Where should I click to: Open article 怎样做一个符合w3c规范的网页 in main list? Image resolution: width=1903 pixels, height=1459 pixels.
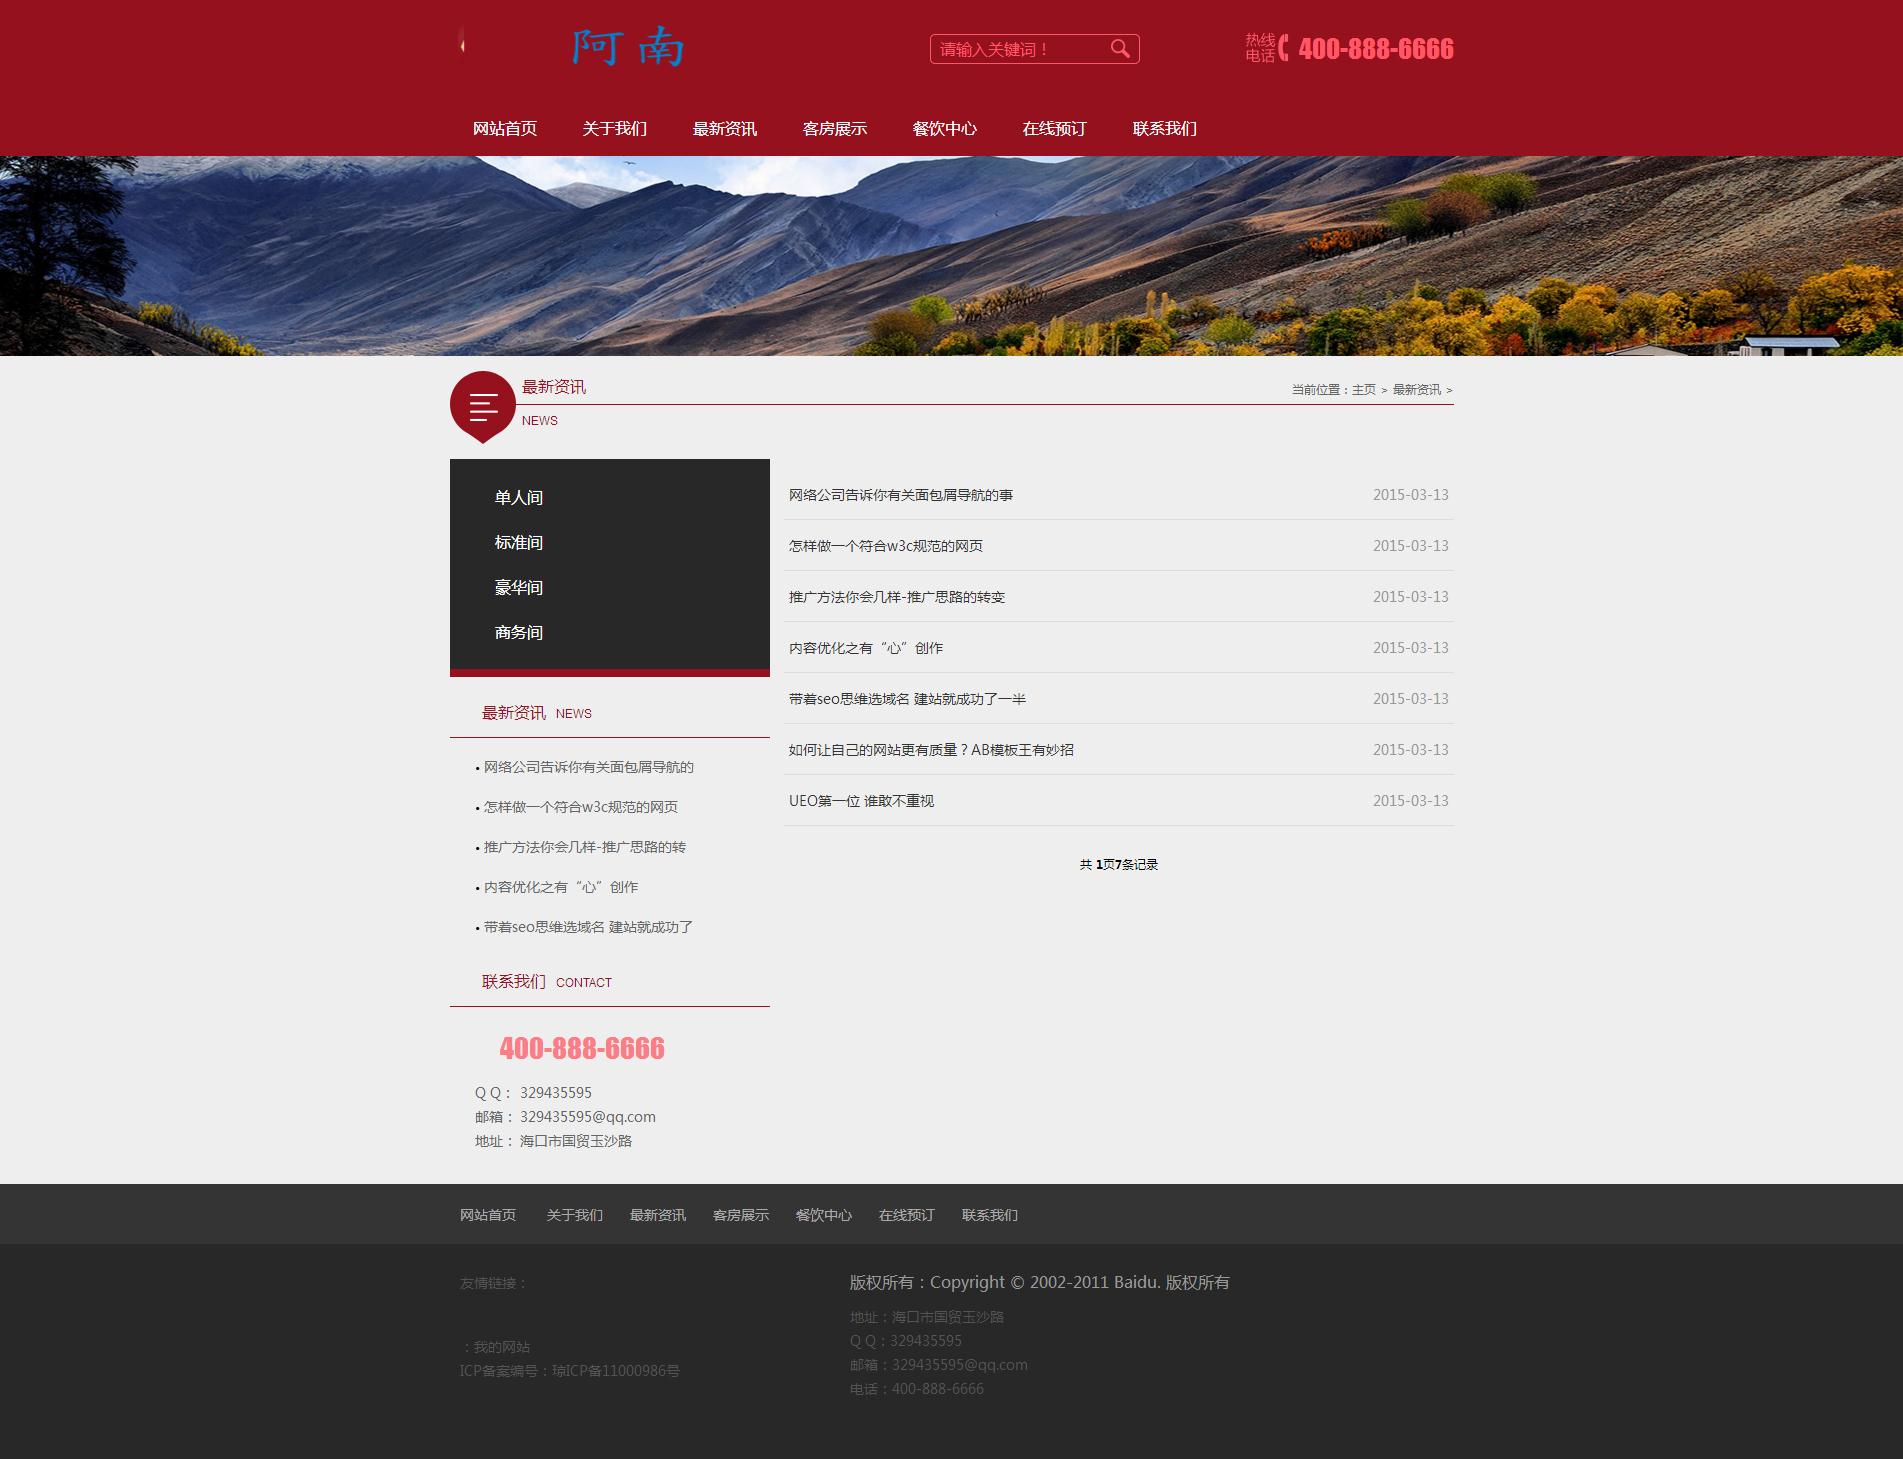coord(885,546)
